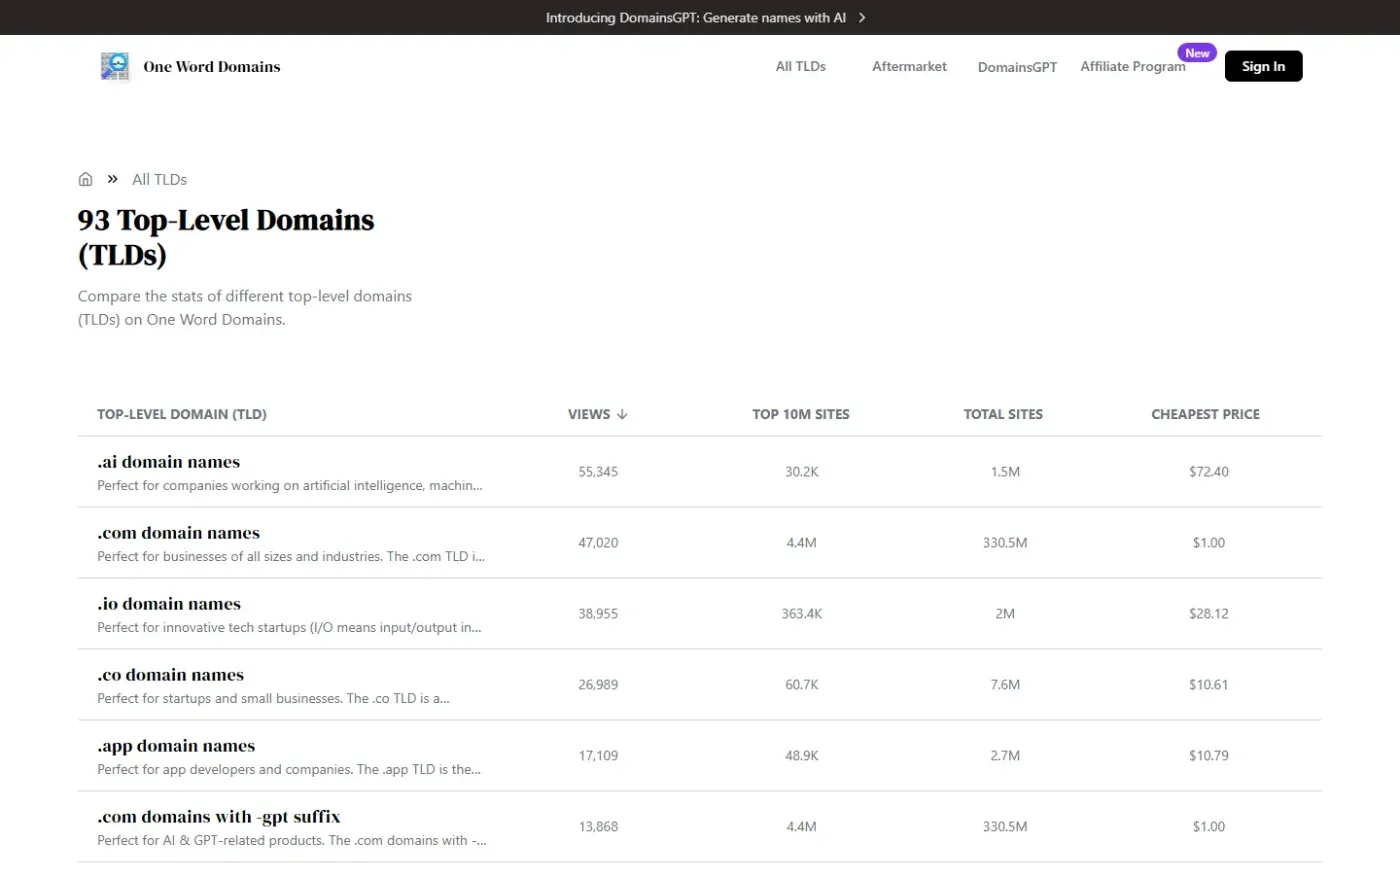Image resolution: width=1400 pixels, height=875 pixels.
Task: Click the 30.2K top sites value
Action: (802, 472)
